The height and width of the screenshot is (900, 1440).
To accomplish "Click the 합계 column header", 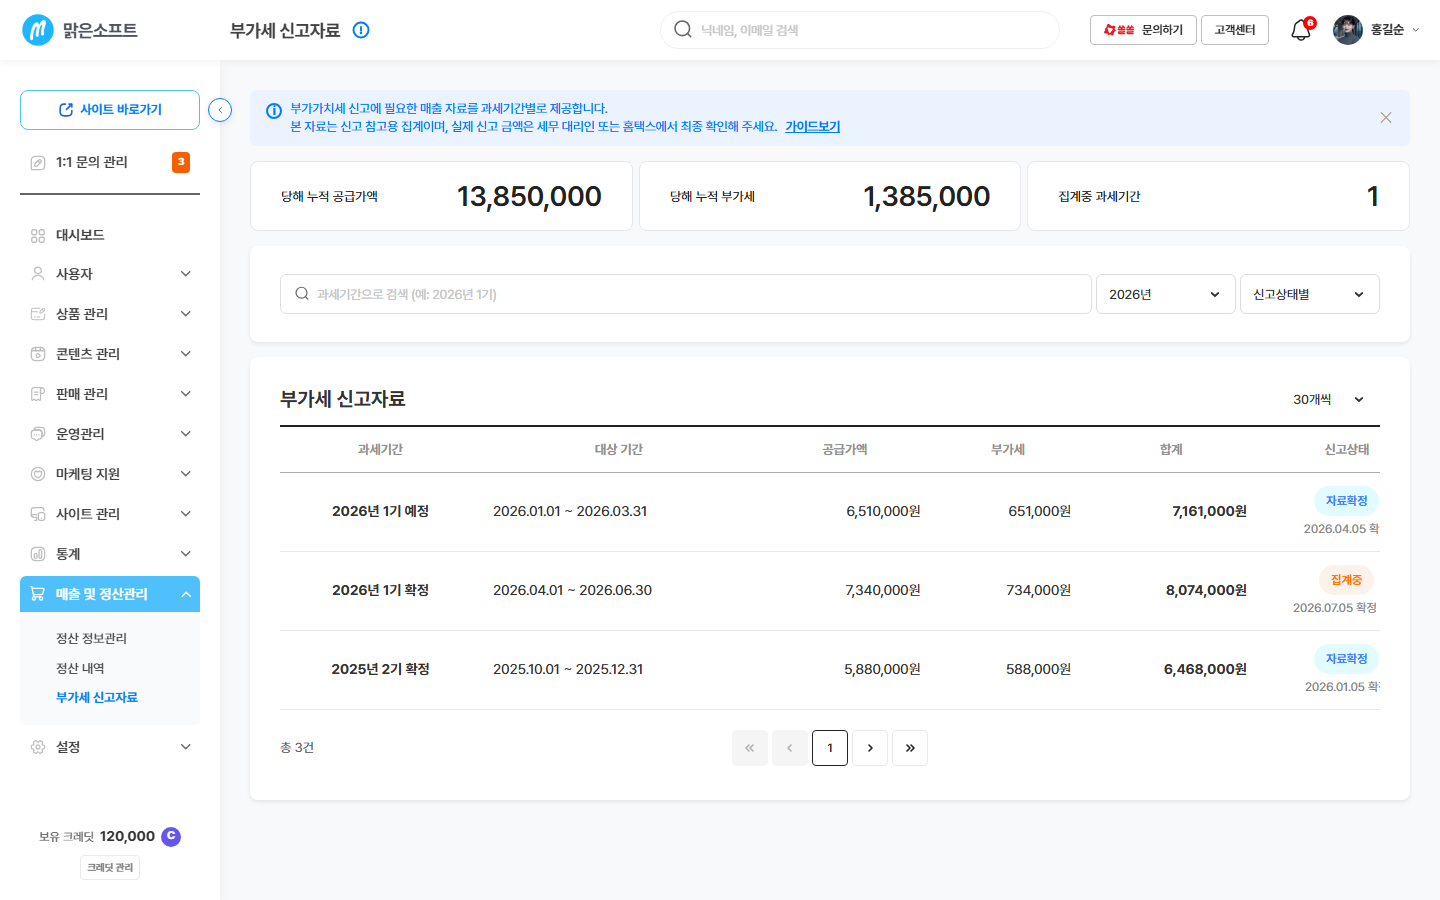I will [1171, 450].
